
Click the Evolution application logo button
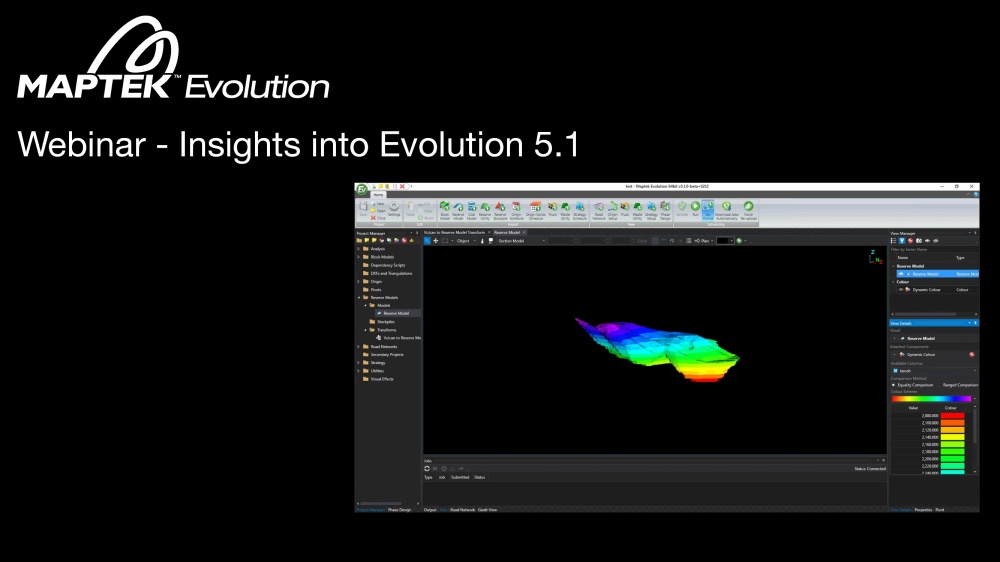tap(362, 189)
